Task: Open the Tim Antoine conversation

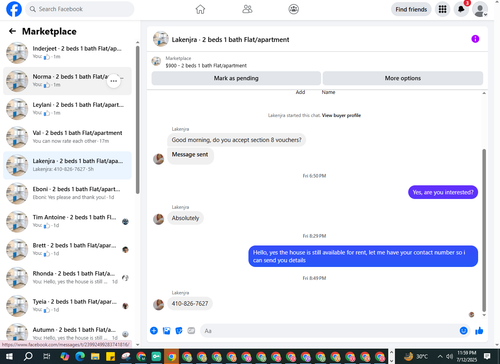Action: (x=67, y=221)
